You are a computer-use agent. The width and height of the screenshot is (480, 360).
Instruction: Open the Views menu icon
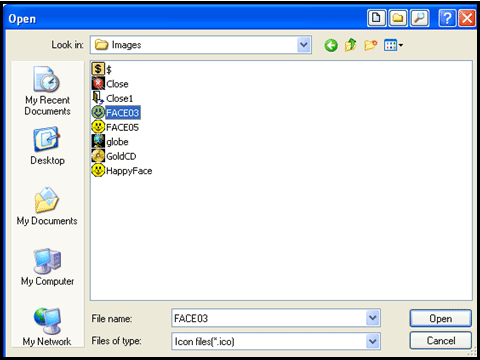point(393,45)
